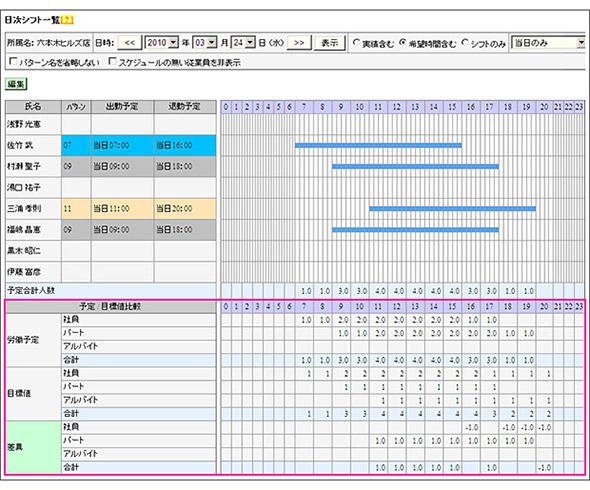Viewport: 590px width, 490px height.
Task: Click the 出勤予定 column header
Action: [122, 107]
